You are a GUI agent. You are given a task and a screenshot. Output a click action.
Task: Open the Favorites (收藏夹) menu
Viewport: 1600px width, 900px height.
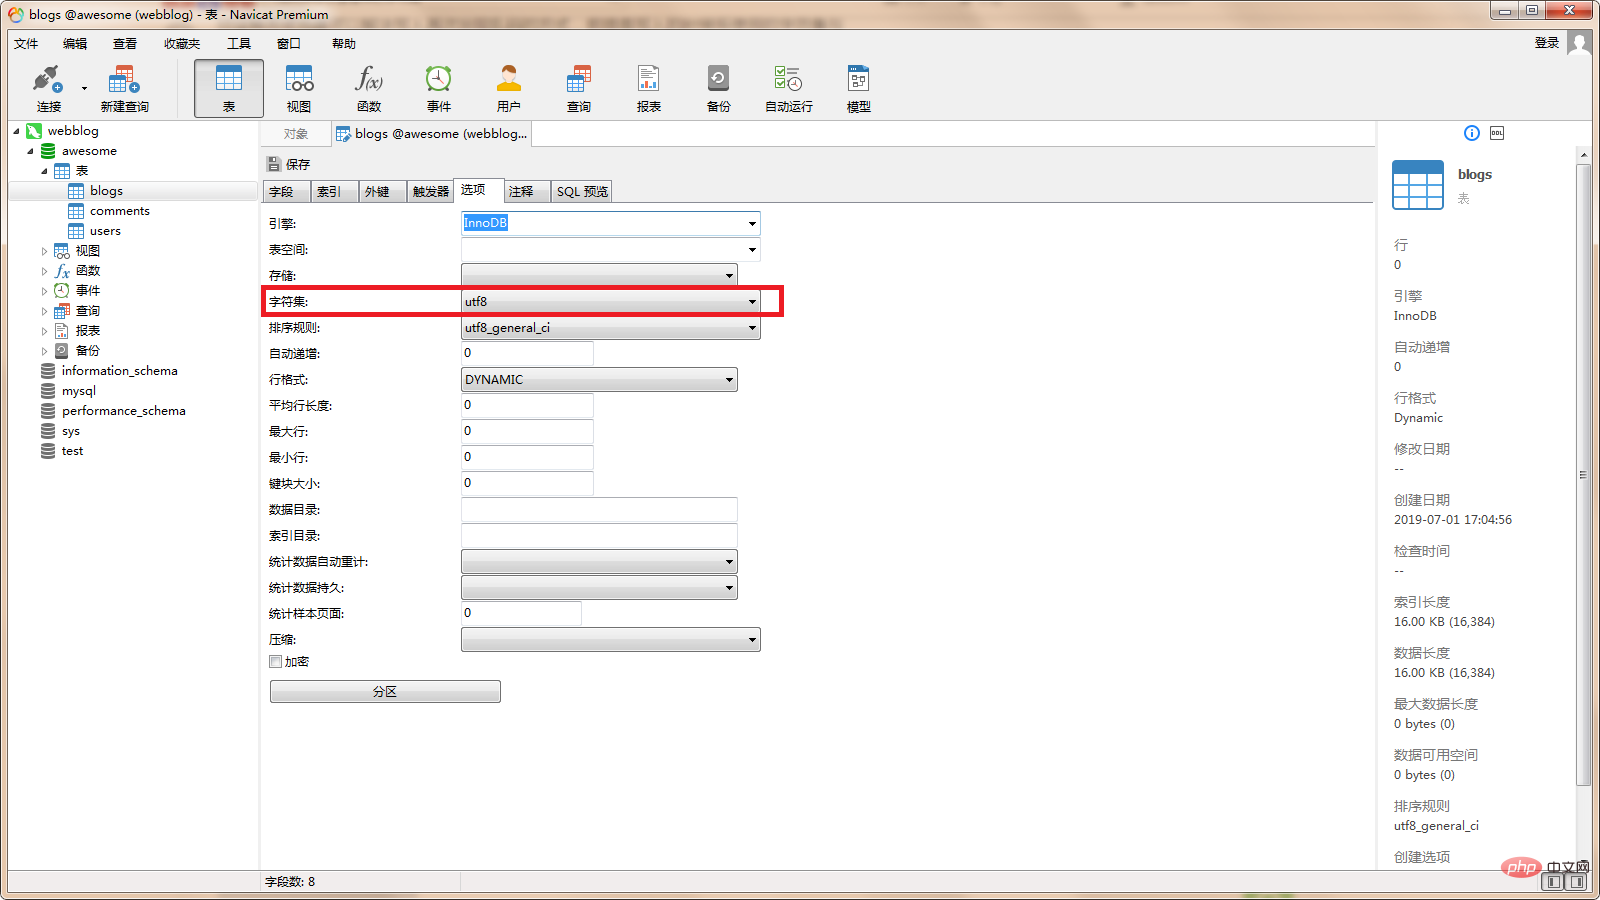pyautogui.click(x=182, y=44)
